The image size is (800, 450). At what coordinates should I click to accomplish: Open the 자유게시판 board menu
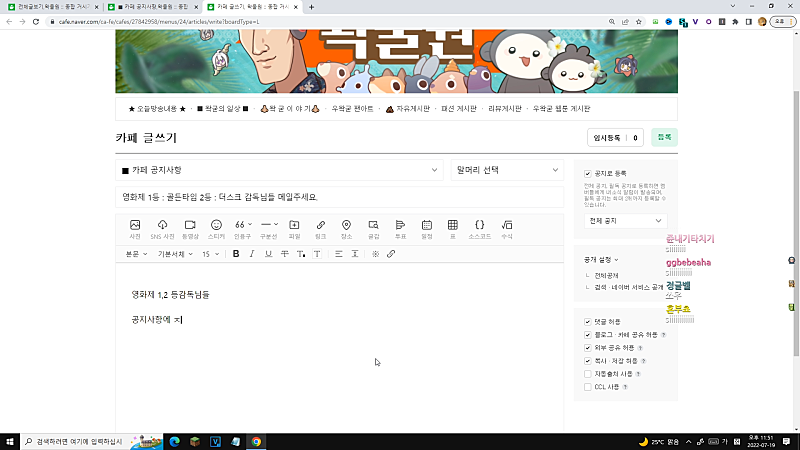[408, 109]
